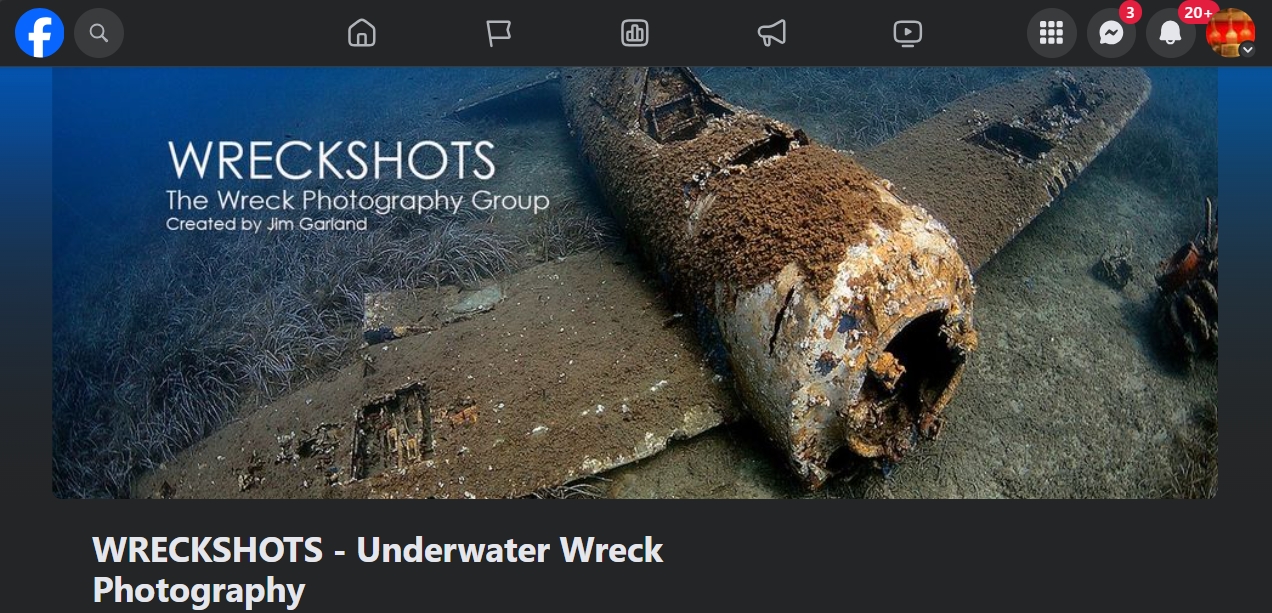Open the bar chart insights icon

[x=635, y=33]
